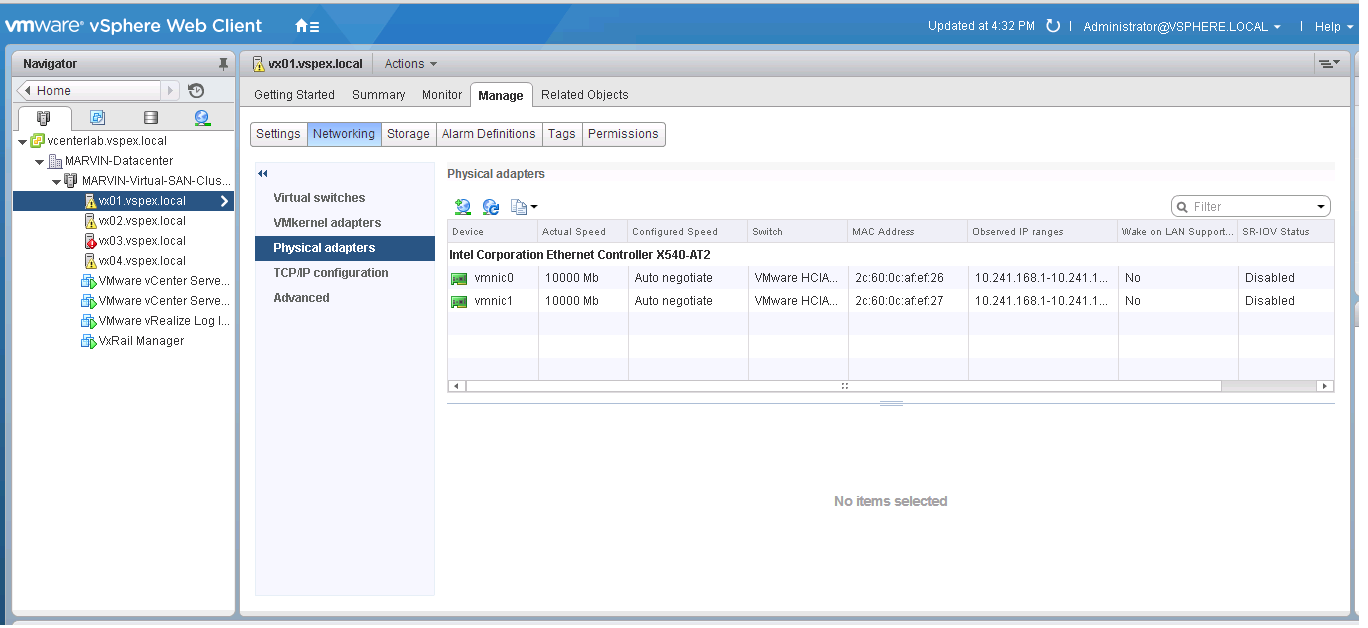Viewport: 1368px width, 628px height.
Task: Switch to the Monitor tab
Action: (x=442, y=95)
